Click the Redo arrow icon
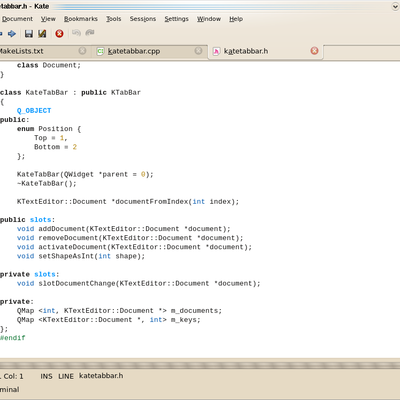The image size is (400, 400). (90, 33)
